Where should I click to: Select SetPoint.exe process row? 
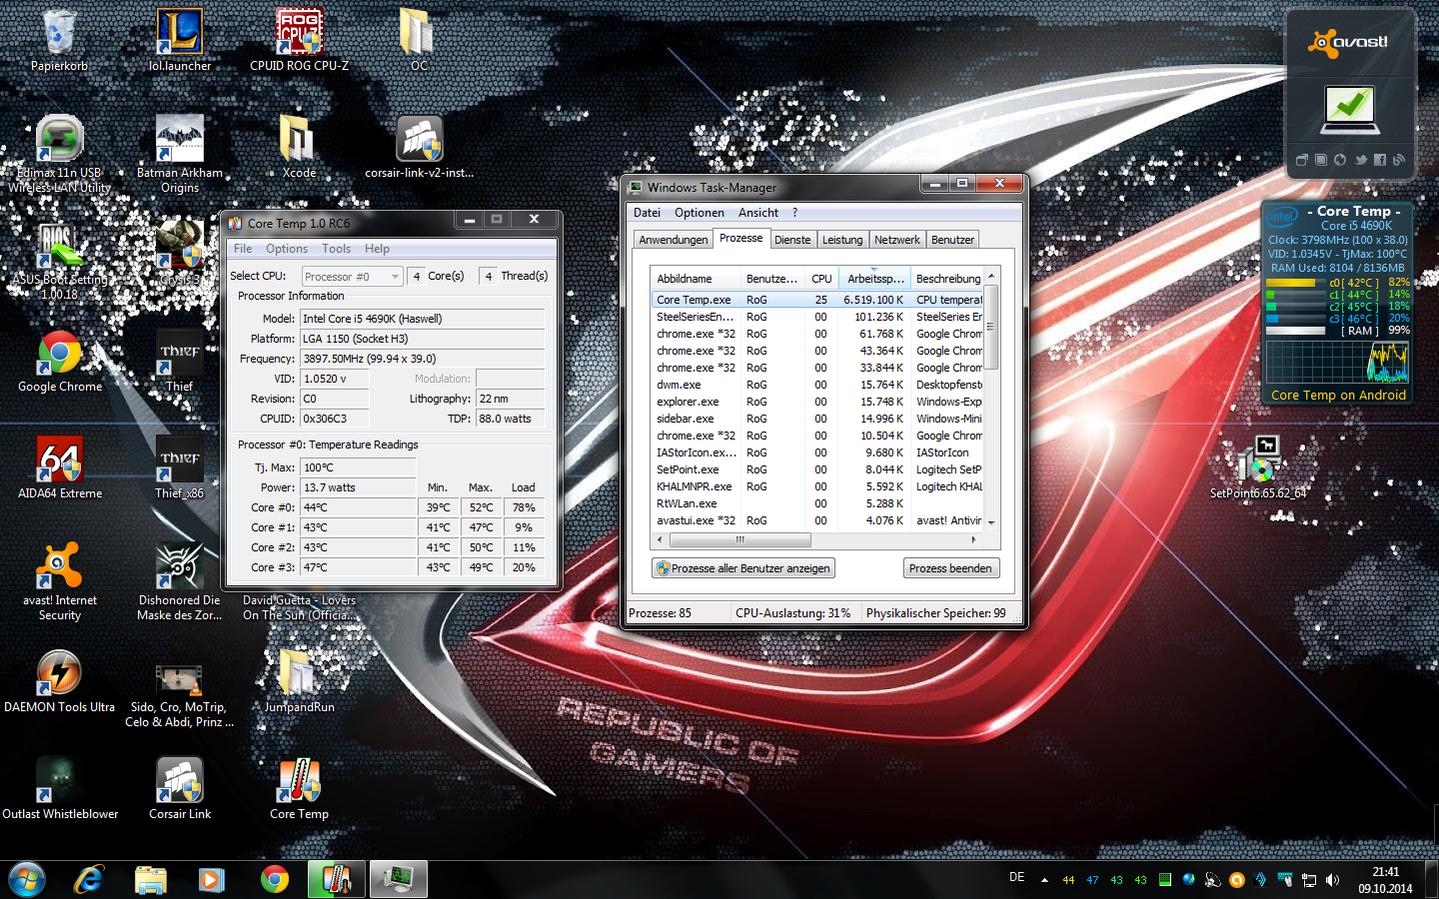coord(817,470)
